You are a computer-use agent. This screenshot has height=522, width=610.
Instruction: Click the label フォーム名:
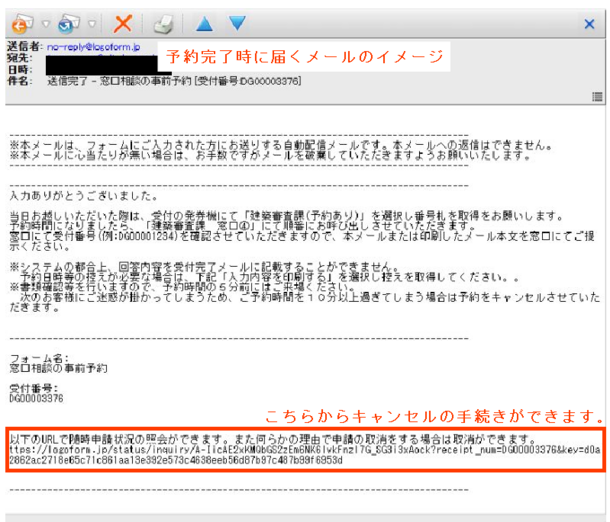click(x=39, y=358)
